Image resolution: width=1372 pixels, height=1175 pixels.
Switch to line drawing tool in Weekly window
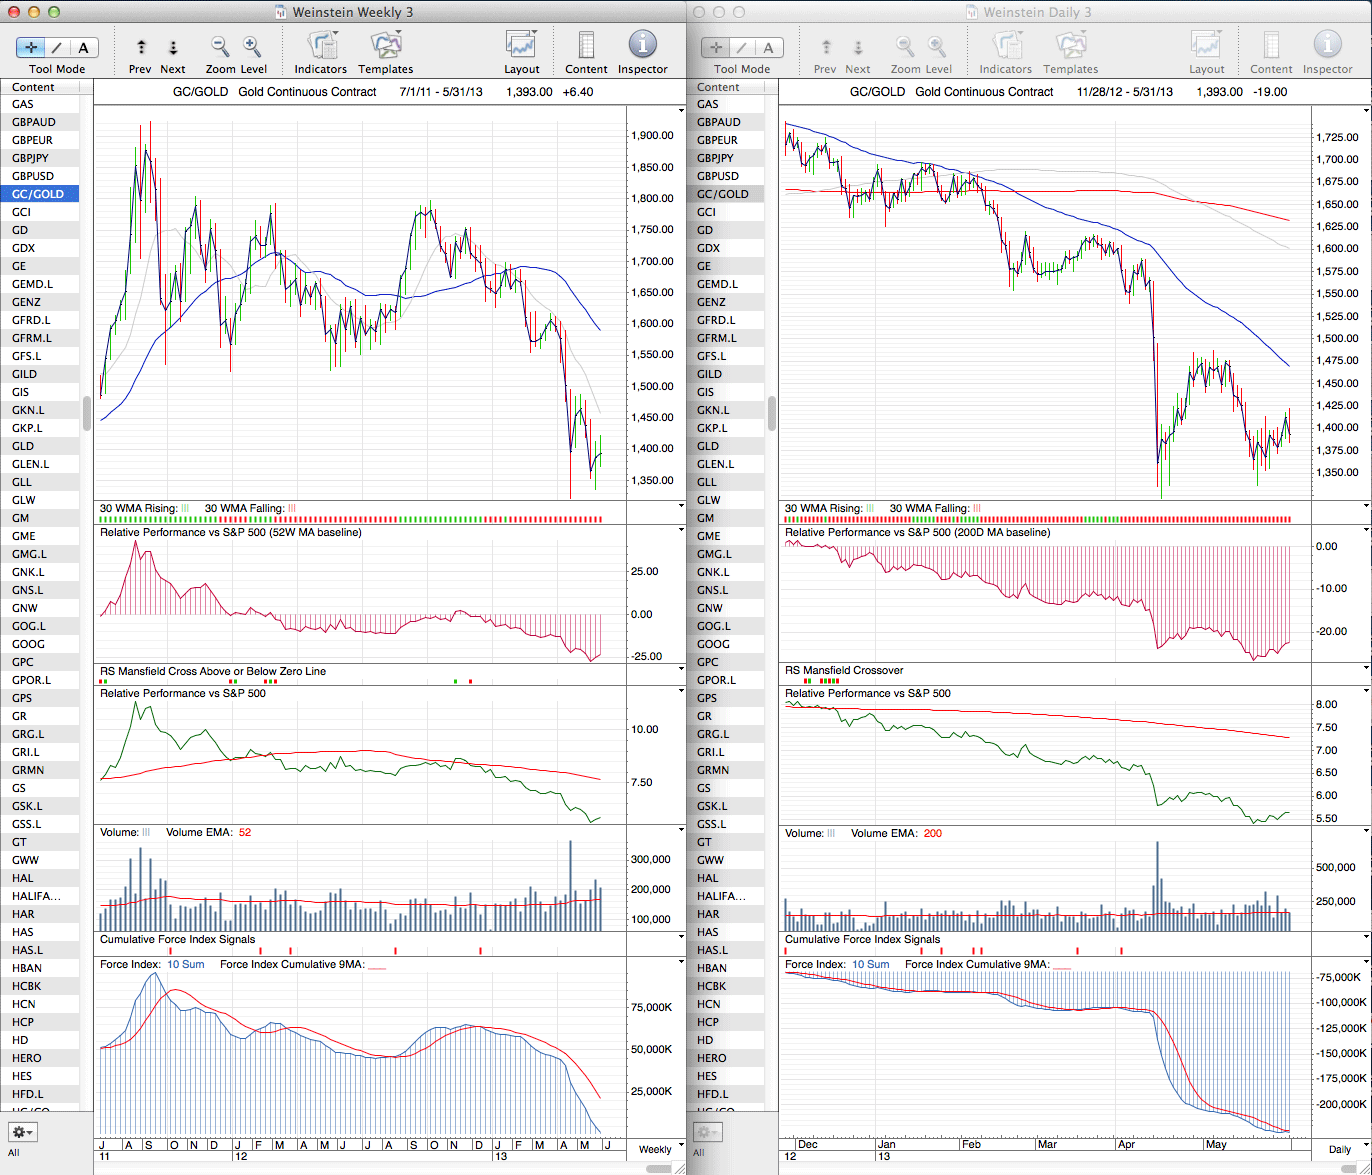coord(57,47)
